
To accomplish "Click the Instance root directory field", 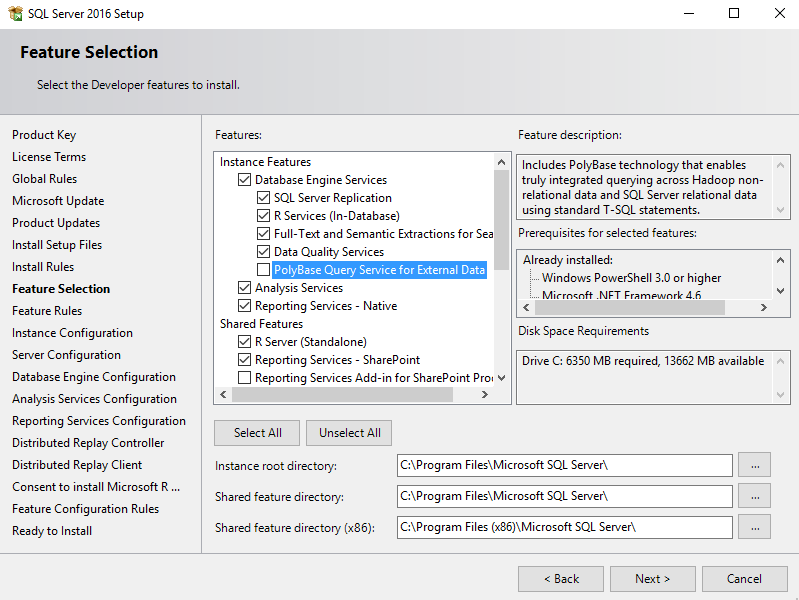I will click(x=565, y=465).
